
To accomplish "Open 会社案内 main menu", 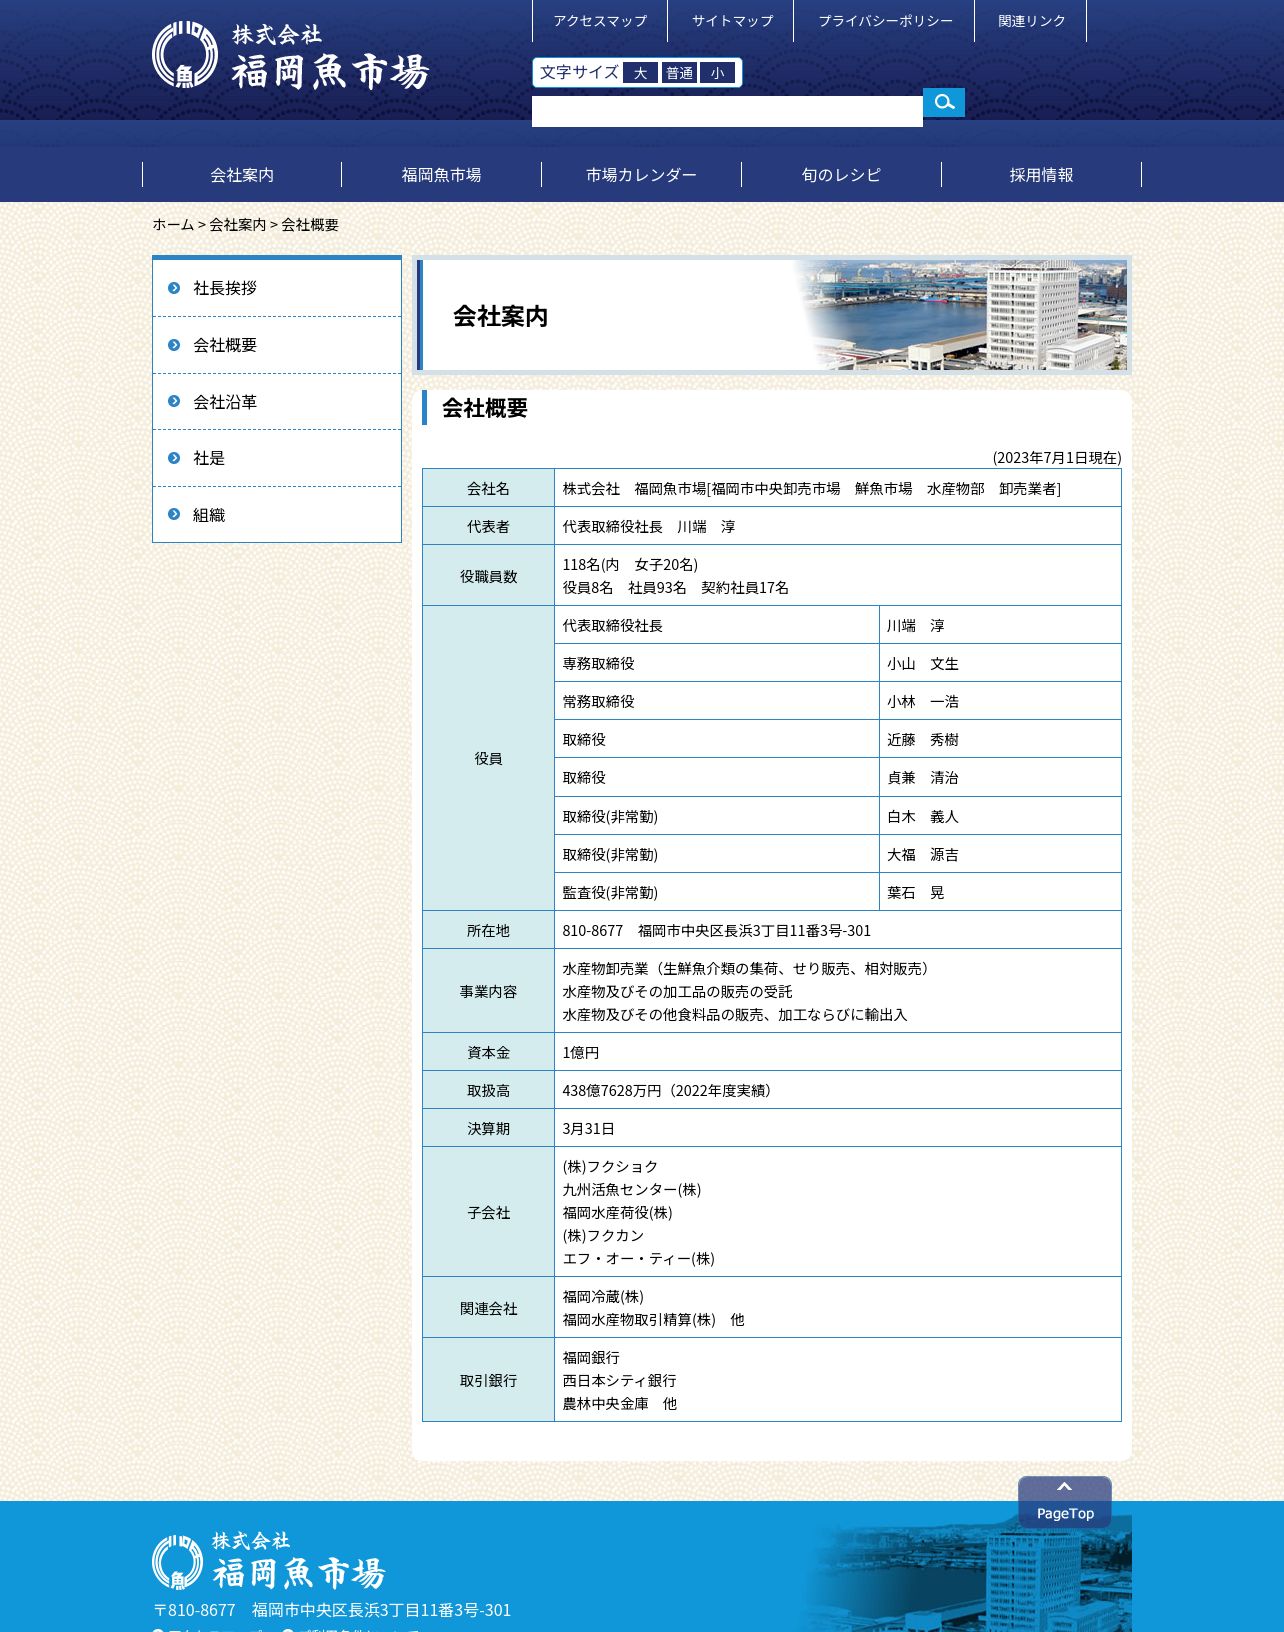I will pyautogui.click(x=242, y=175).
